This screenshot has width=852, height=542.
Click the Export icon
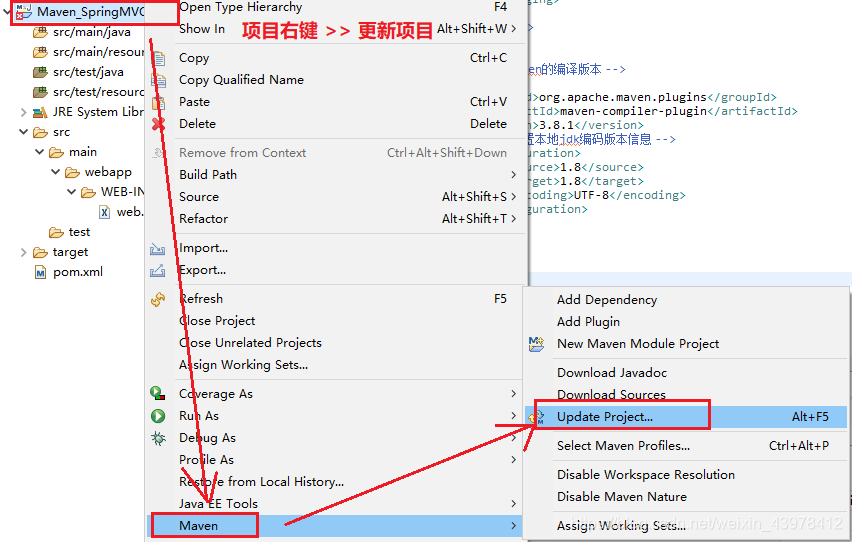tap(158, 270)
